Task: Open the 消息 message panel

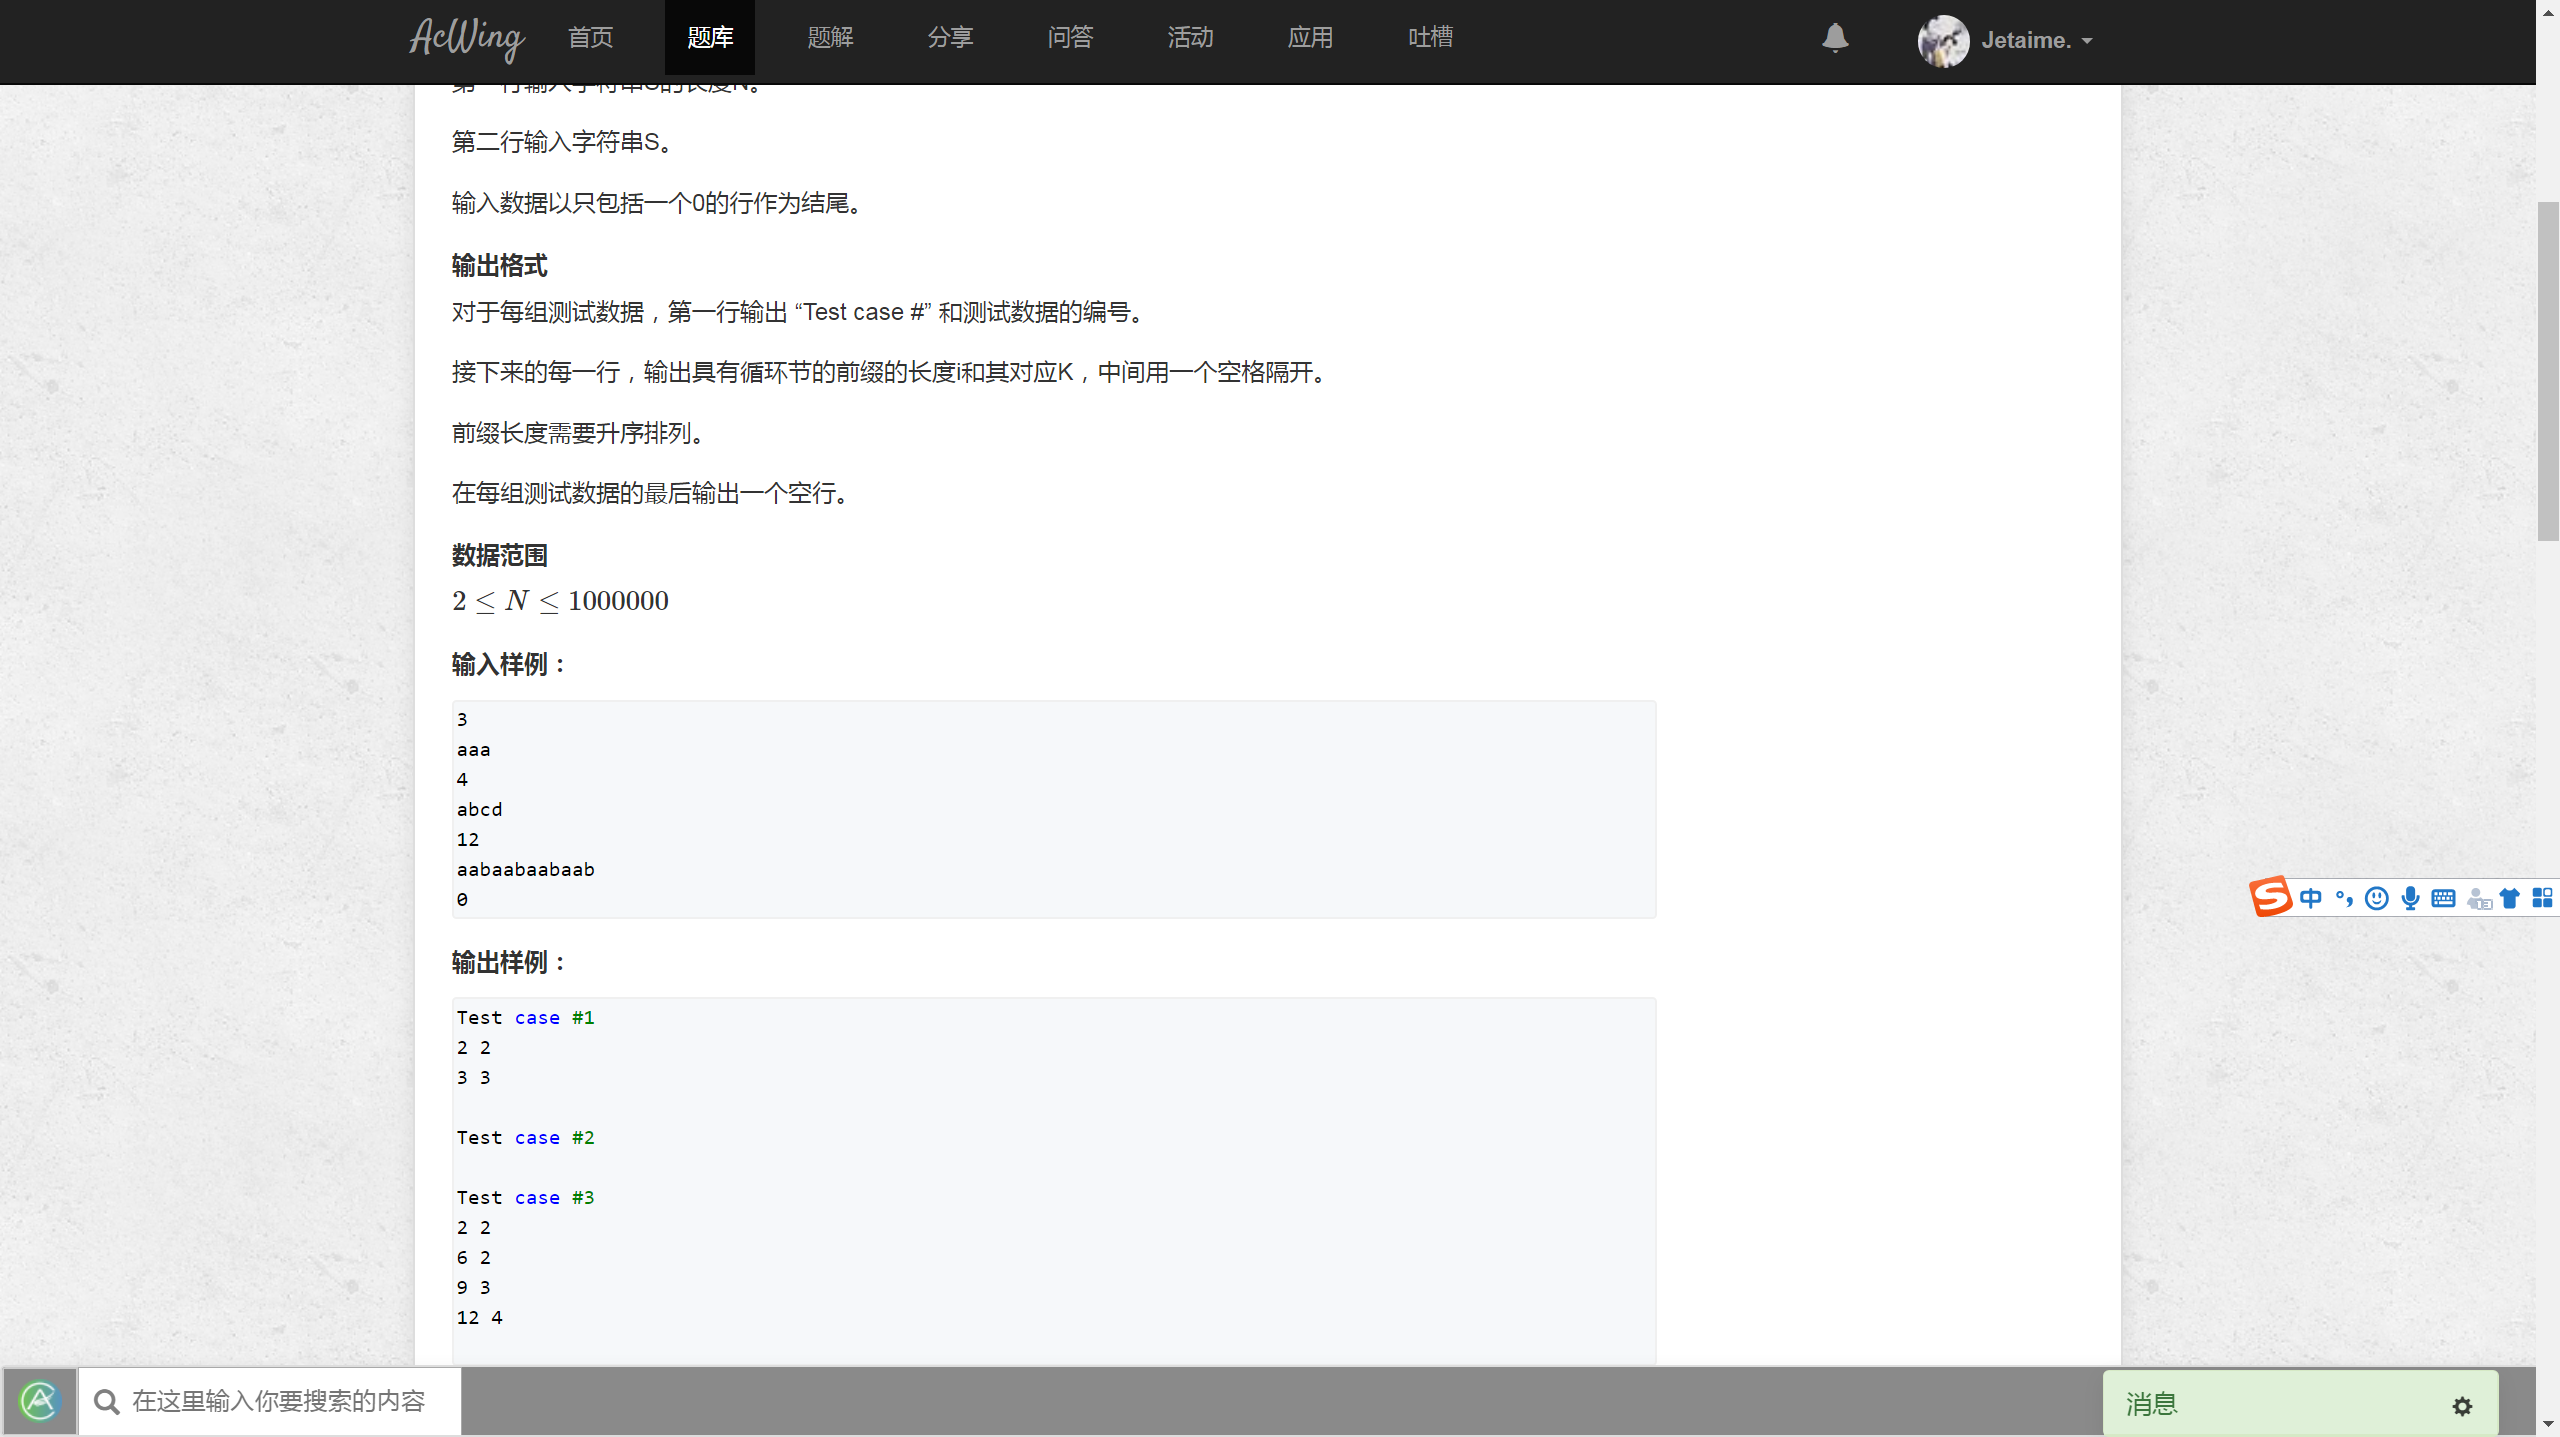Action: click(2150, 1404)
